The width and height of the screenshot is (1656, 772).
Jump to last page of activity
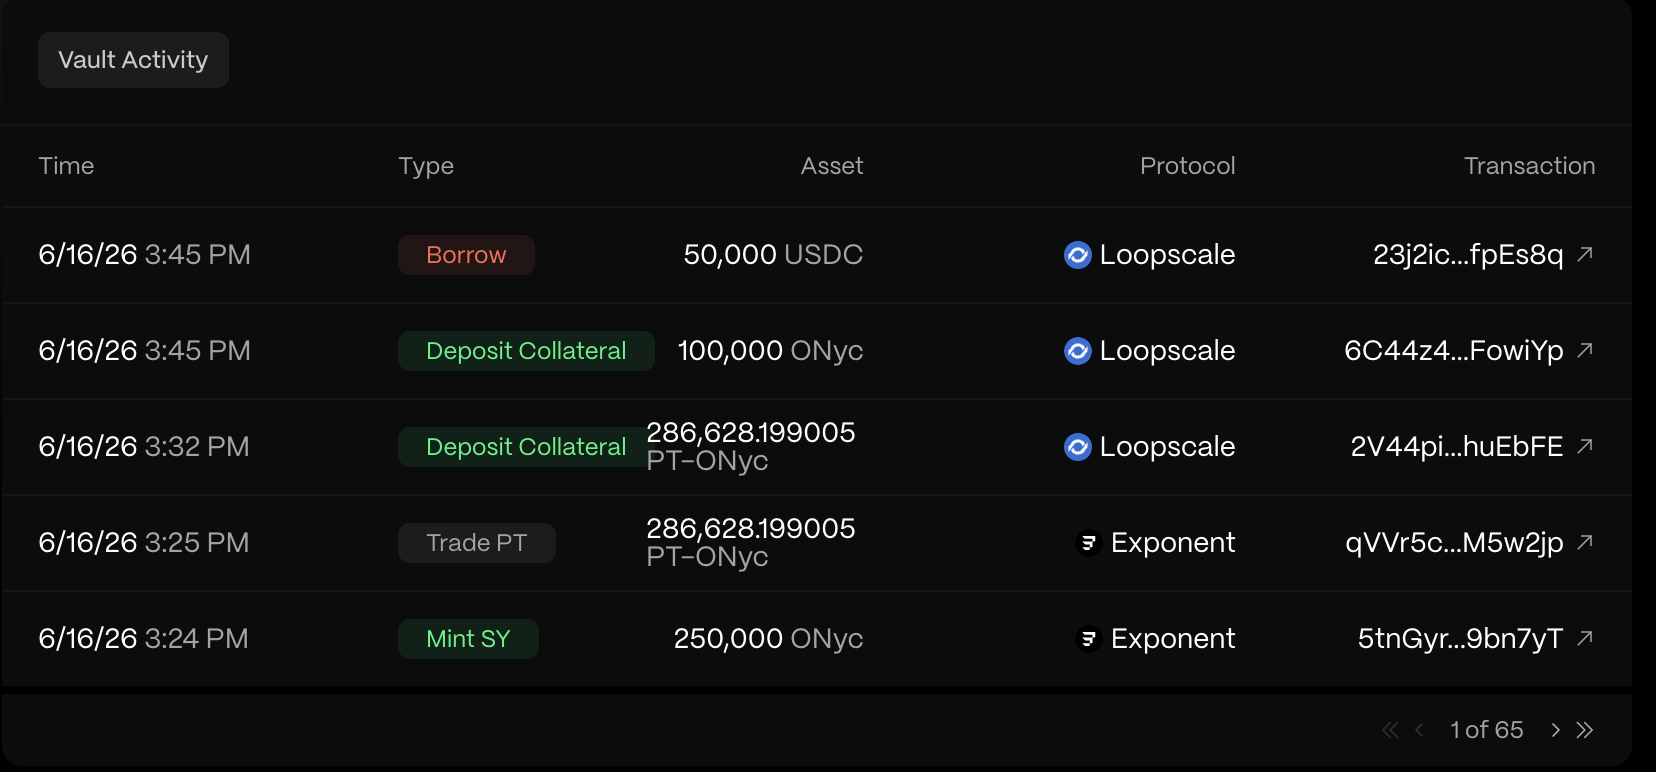pos(1585,730)
